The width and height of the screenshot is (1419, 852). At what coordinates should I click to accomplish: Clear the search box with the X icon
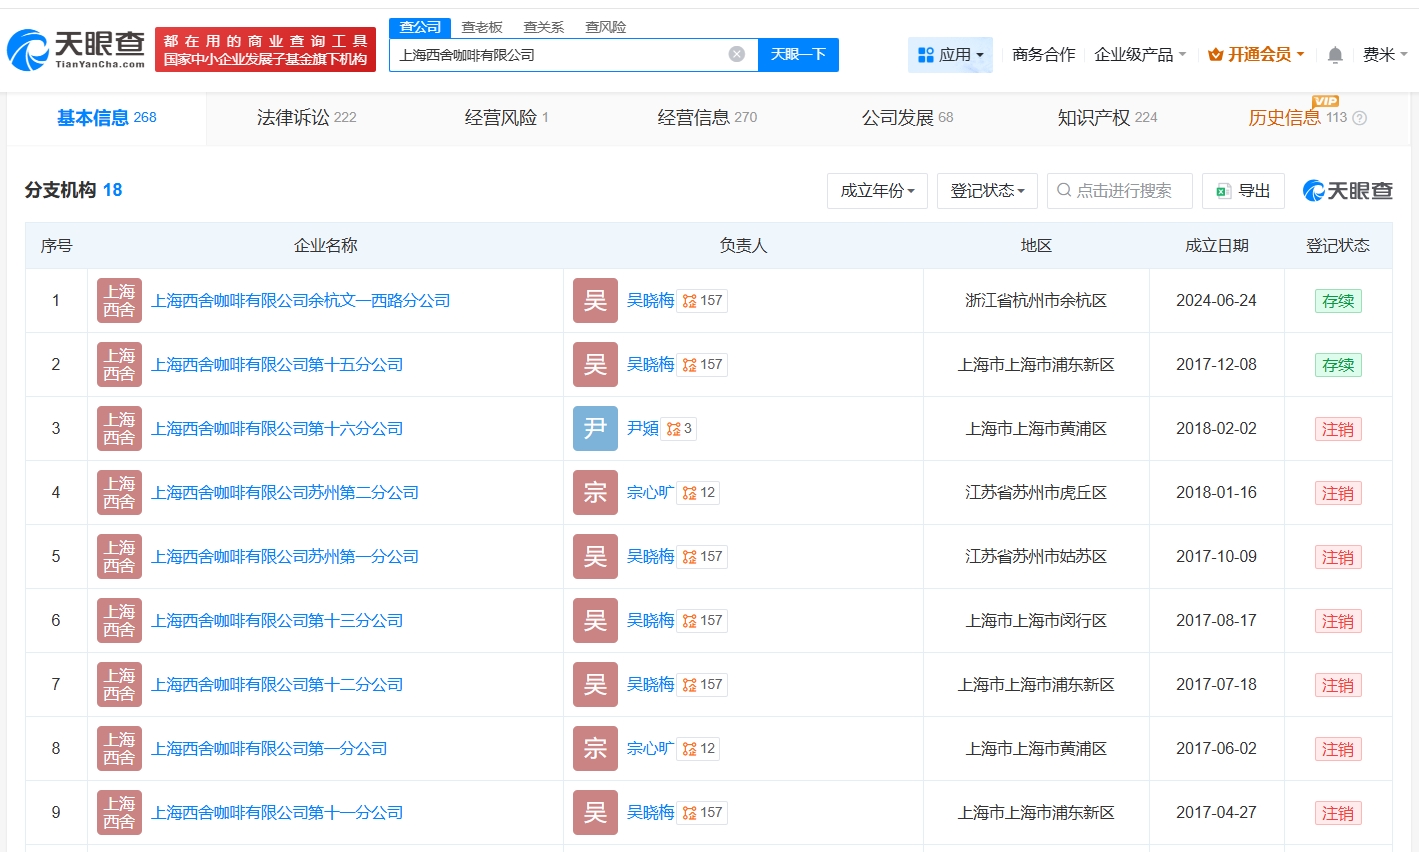point(737,54)
